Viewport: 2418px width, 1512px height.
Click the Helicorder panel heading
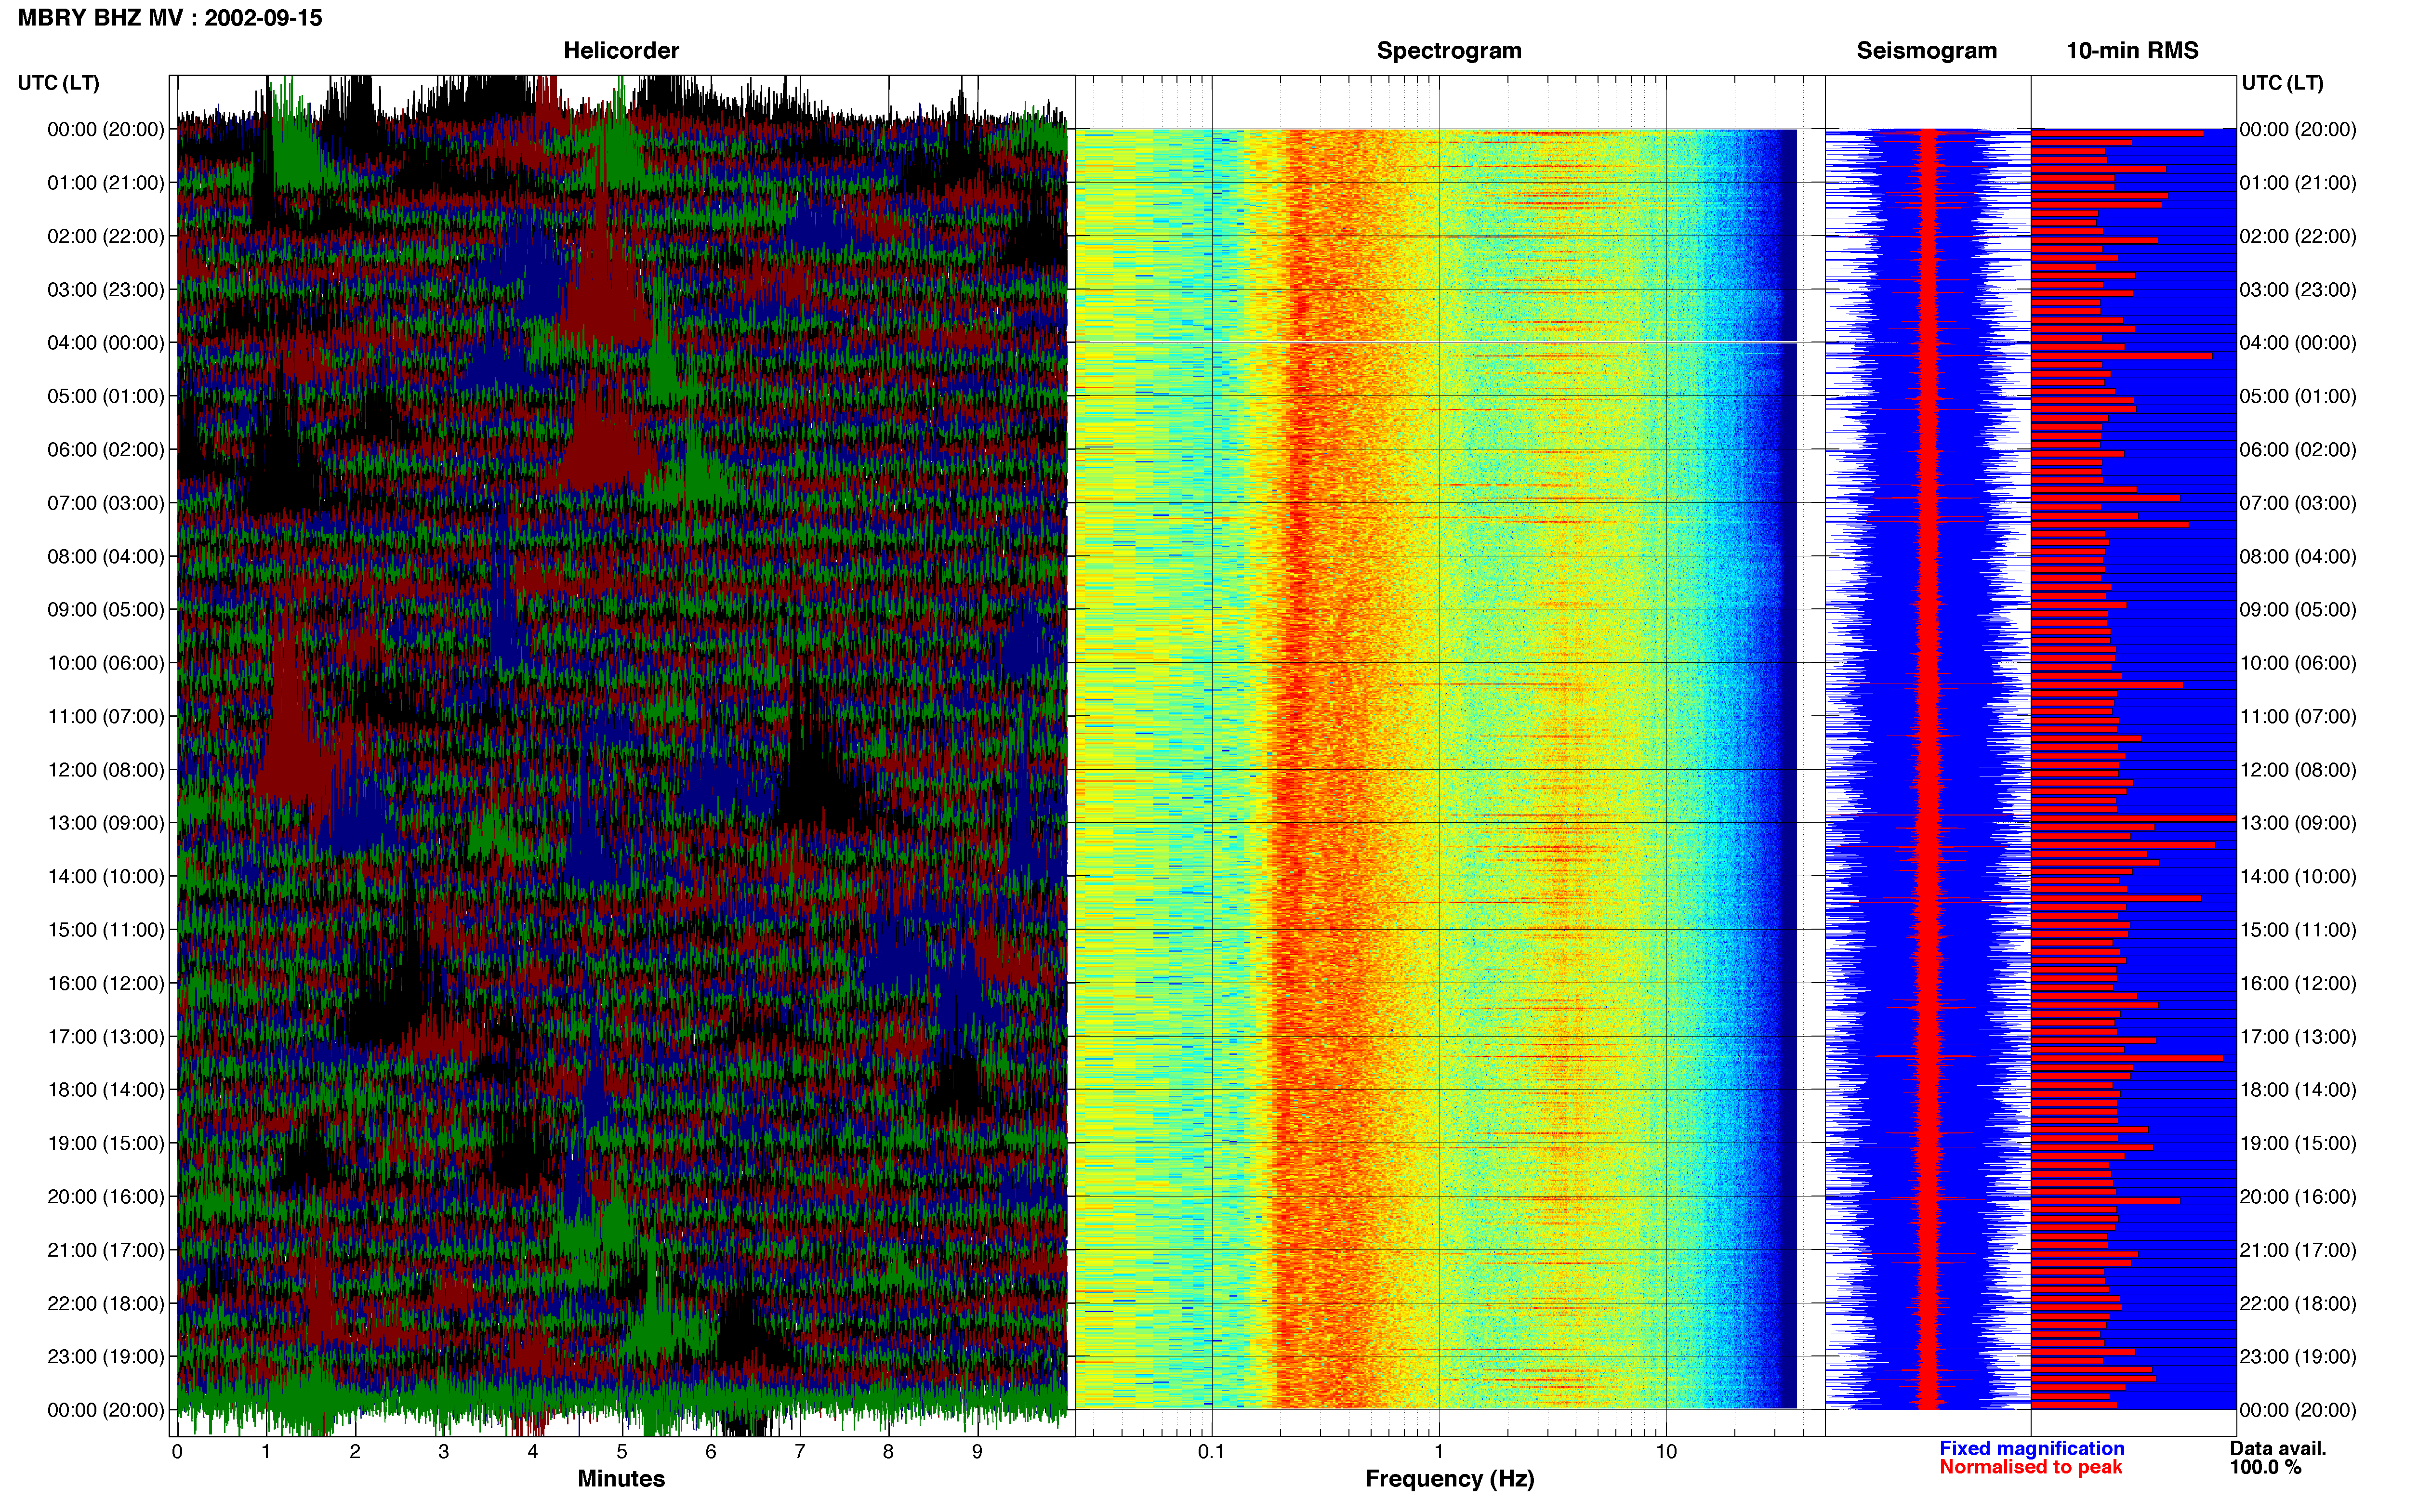(x=621, y=51)
